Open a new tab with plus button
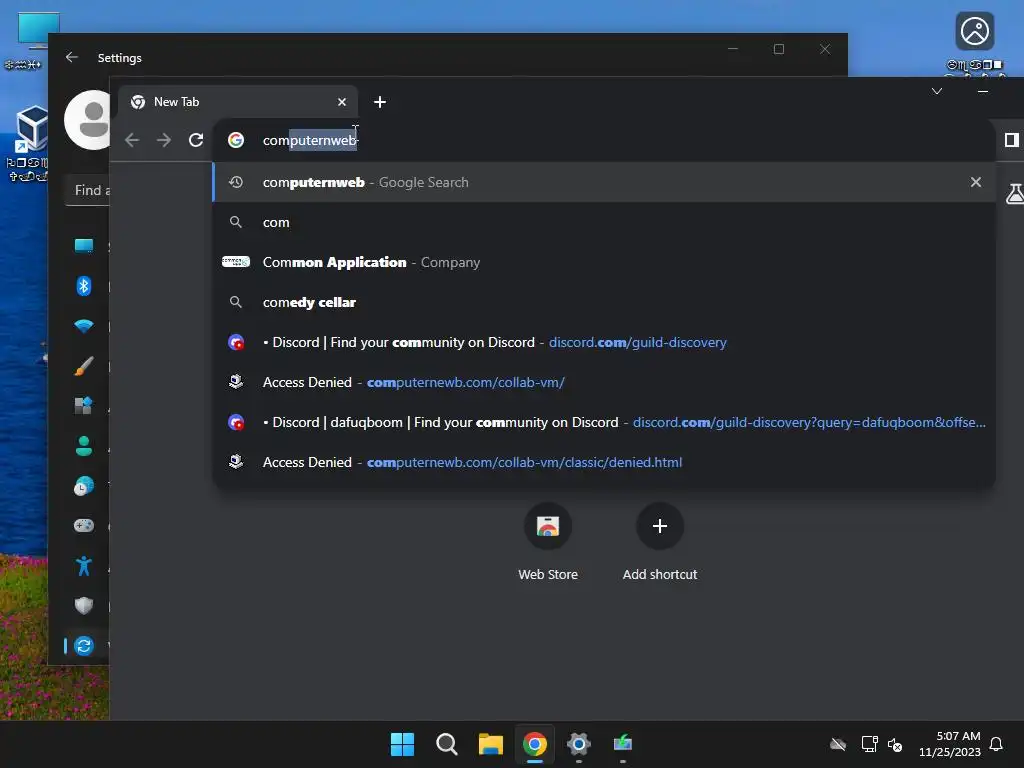This screenshot has height=768, width=1024. [379, 102]
